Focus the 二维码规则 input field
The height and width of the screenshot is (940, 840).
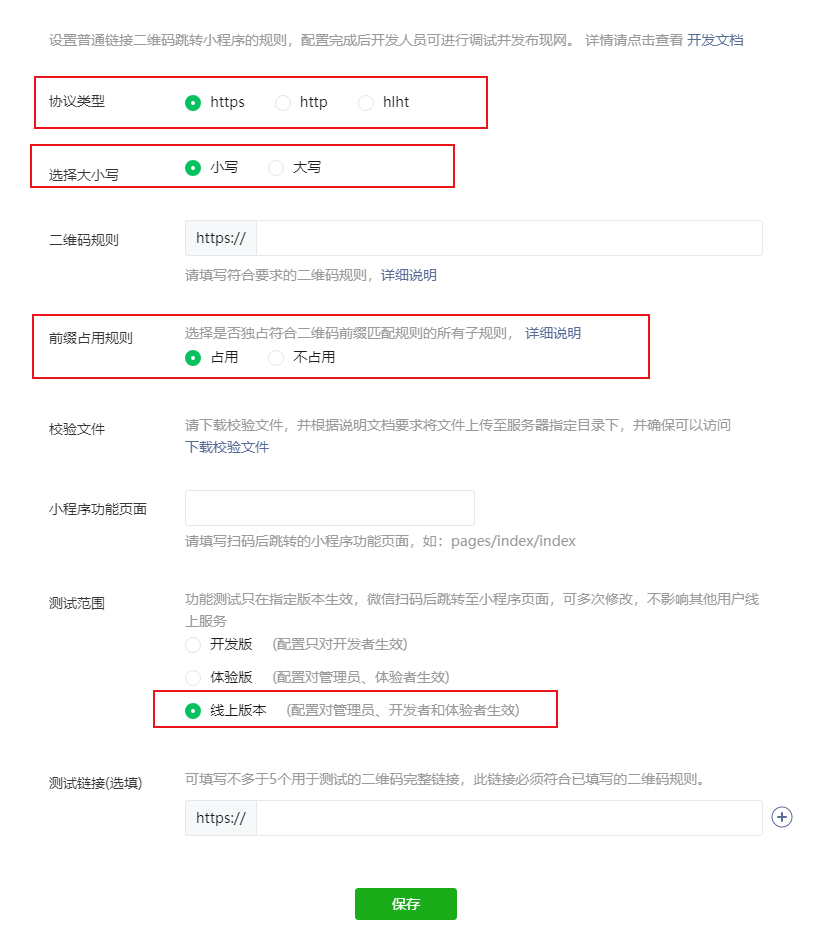pyautogui.click(x=509, y=238)
